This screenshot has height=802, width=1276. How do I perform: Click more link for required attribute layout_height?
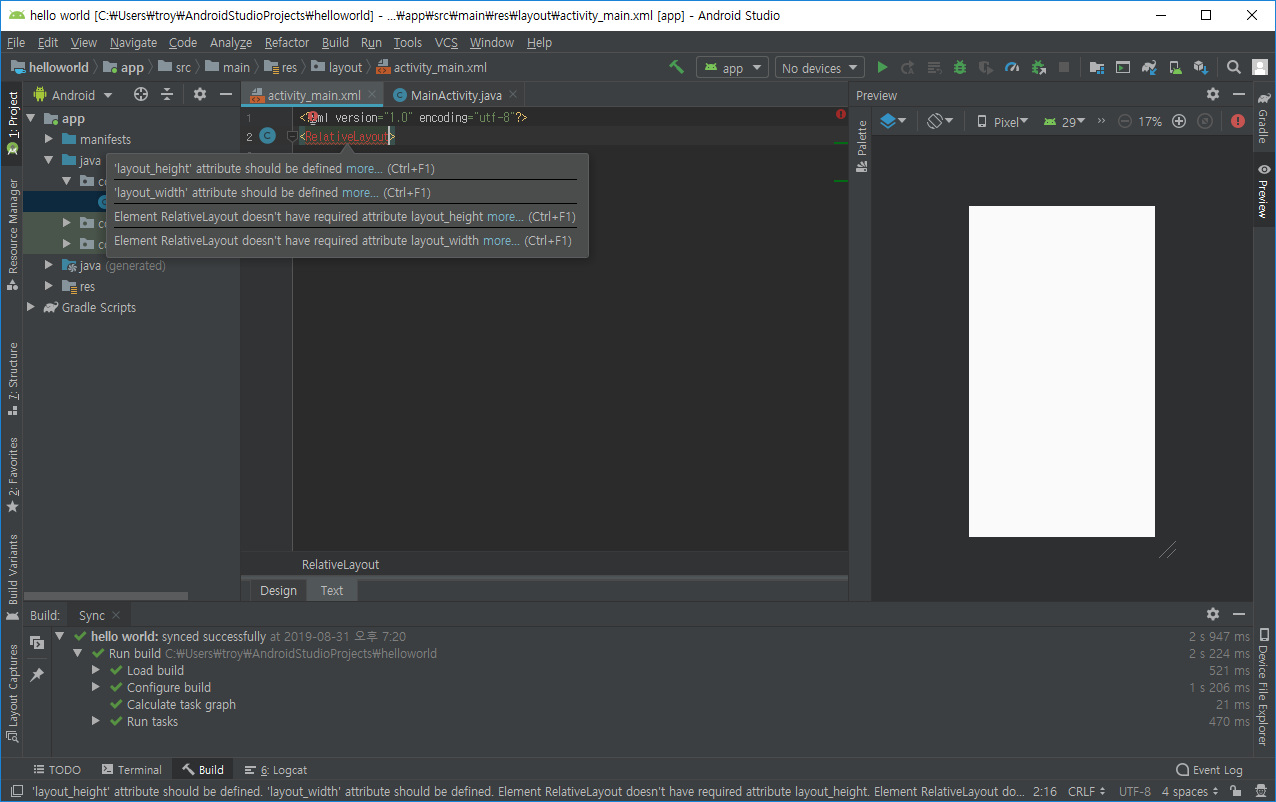pyautogui.click(x=505, y=216)
